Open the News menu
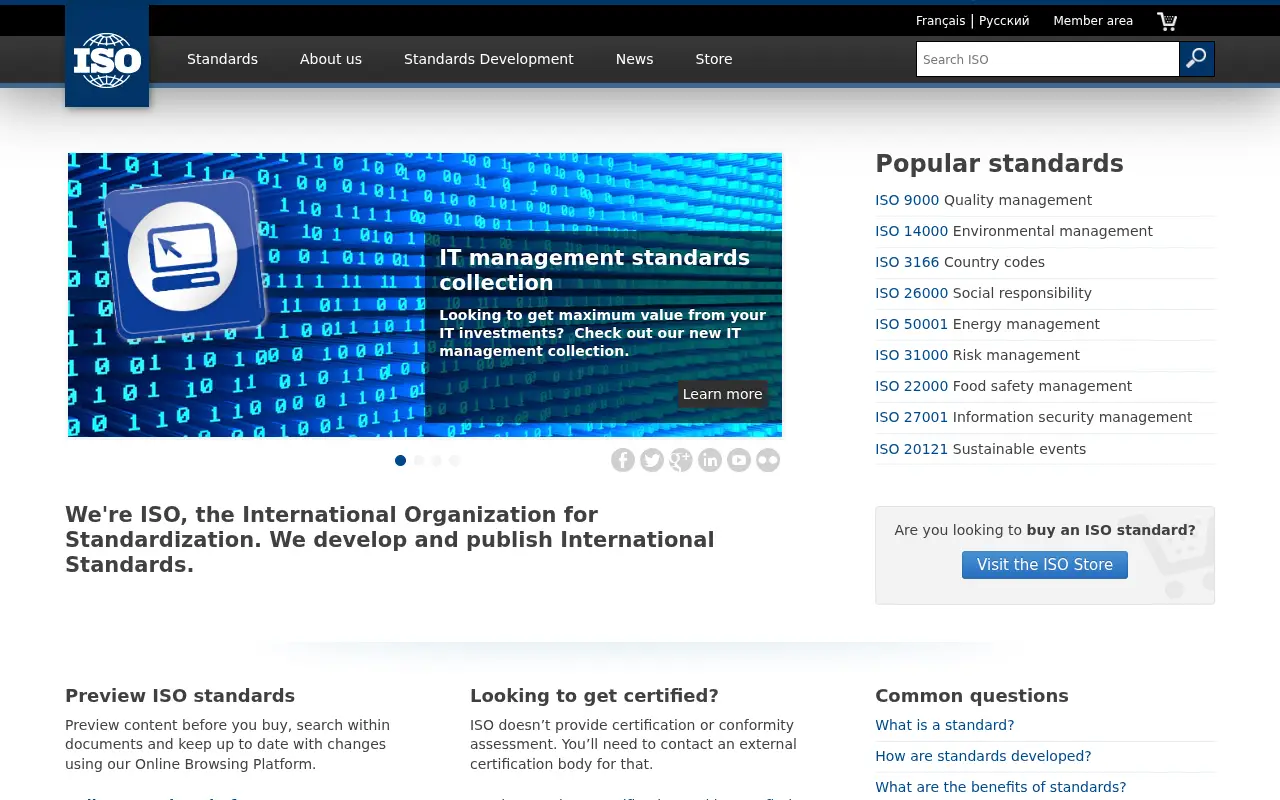Viewport: 1280px width, 800px height. pos(634,59)
